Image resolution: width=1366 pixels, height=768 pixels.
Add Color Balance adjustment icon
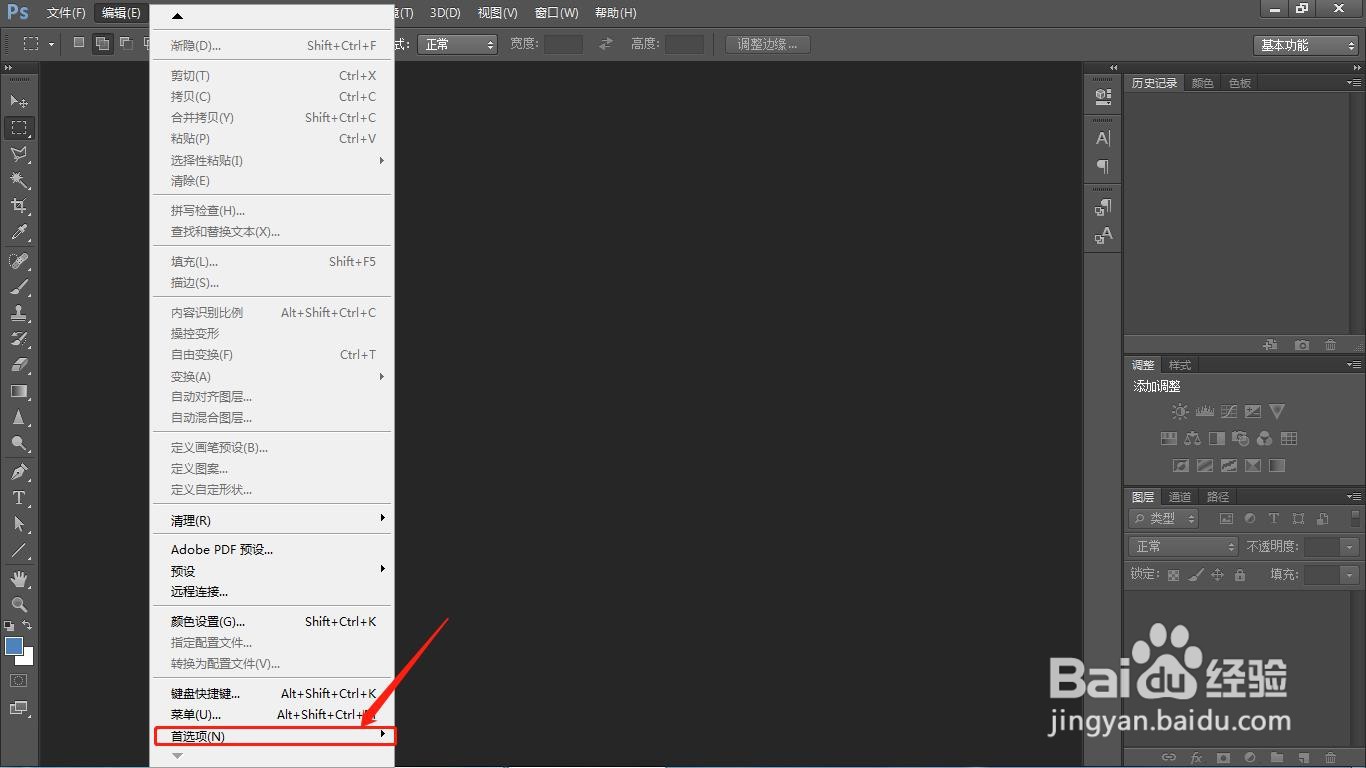1192,438
